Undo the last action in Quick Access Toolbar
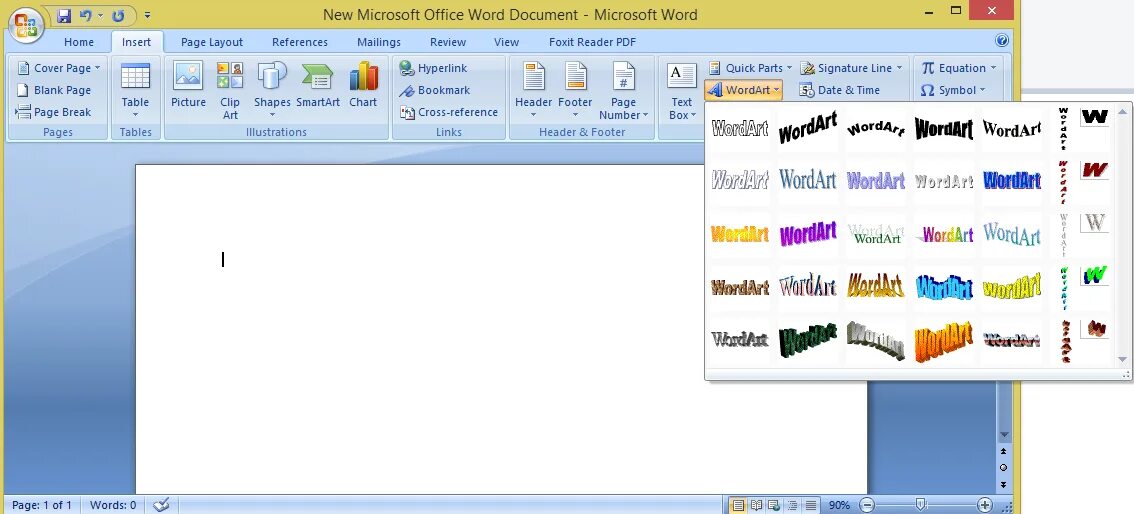Image resolution: width=1134 pixels, height=514 pixels. tap(85, 14)
